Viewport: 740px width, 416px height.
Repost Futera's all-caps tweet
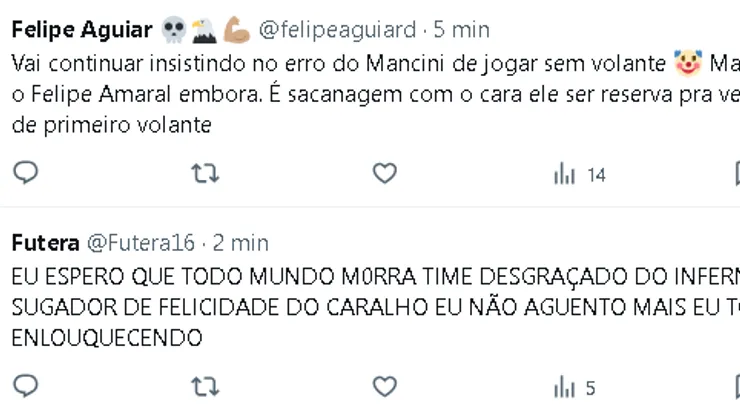click(205, 386)
